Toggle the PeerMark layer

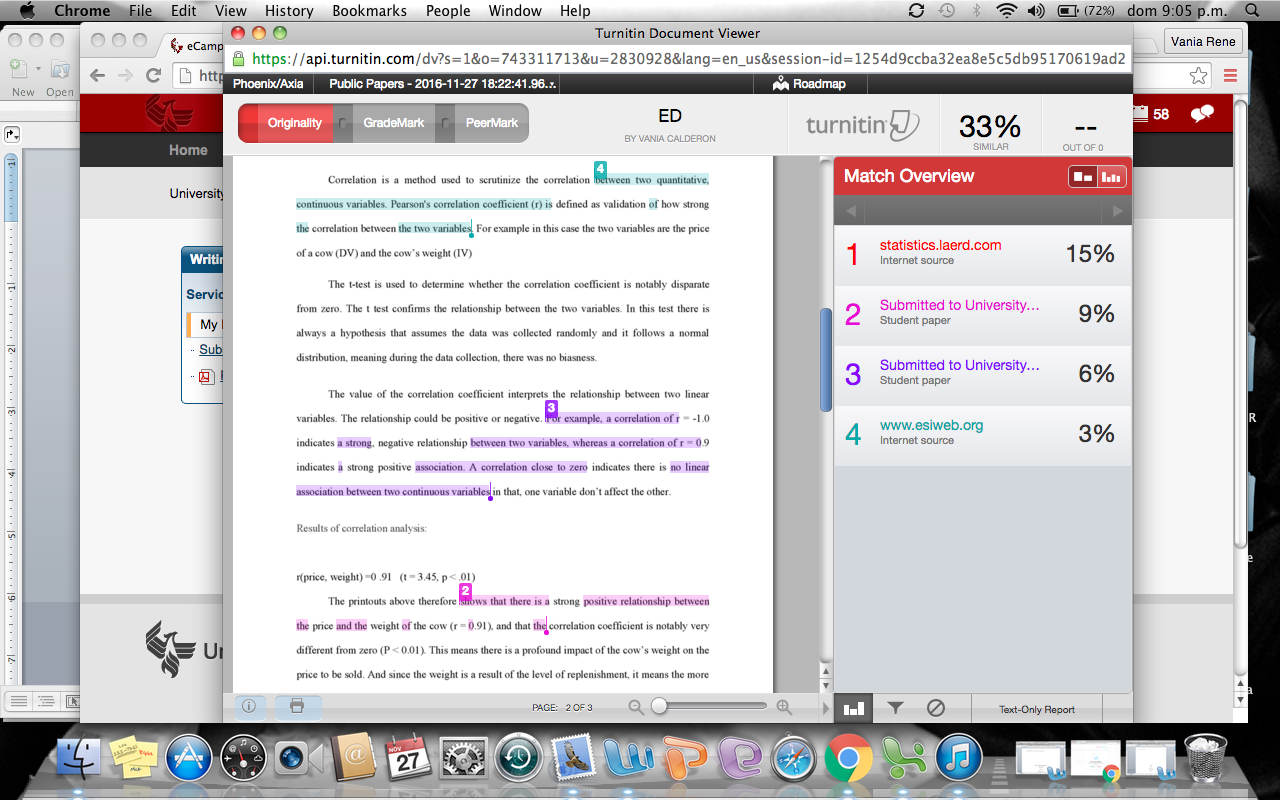coord(491,123)
